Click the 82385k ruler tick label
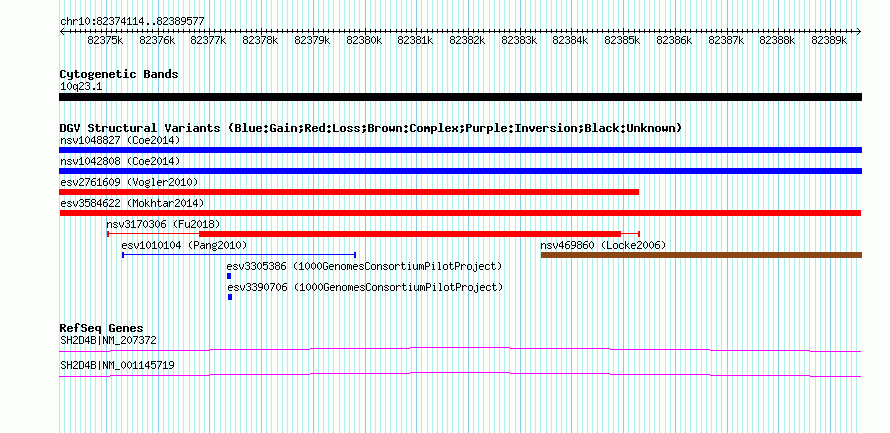This screenshot has width=890, height=433. tap(622, 40)
